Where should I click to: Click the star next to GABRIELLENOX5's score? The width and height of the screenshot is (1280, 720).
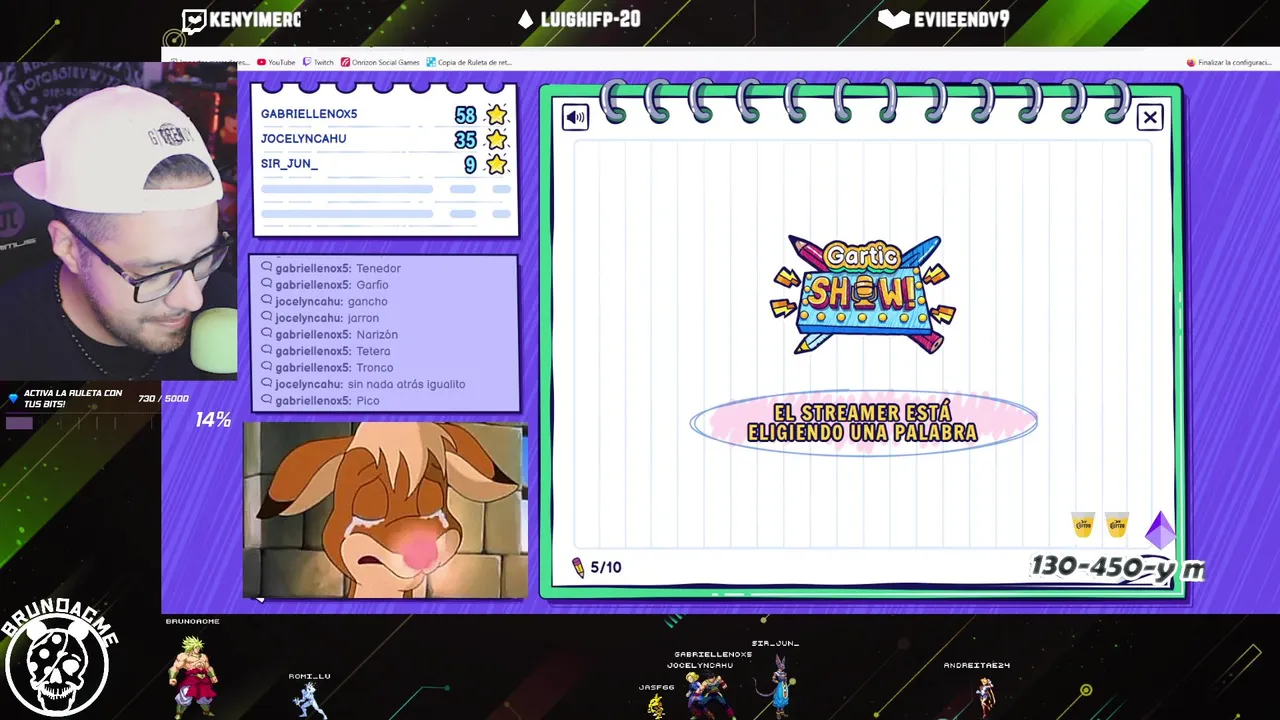pos(497,114)
